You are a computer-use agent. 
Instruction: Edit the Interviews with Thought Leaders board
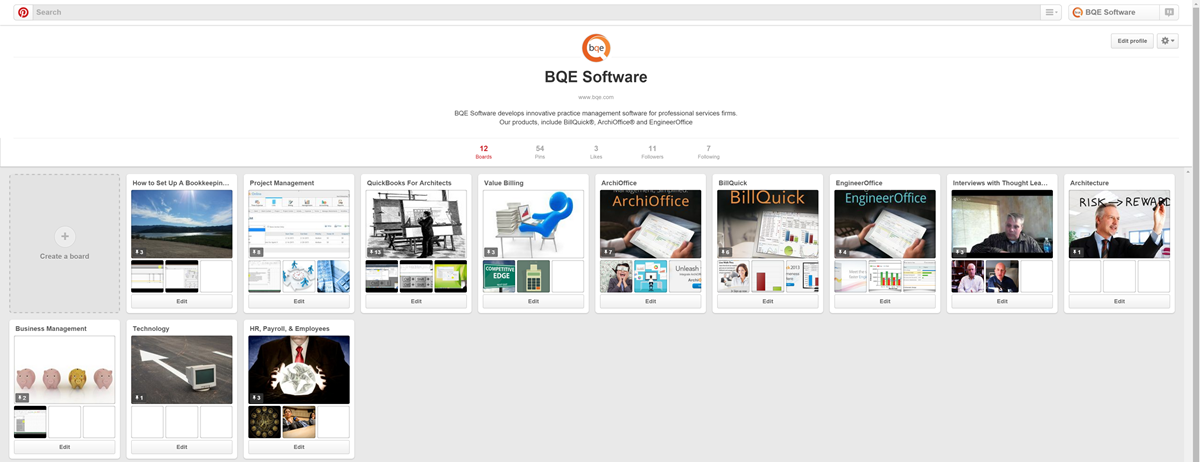tap(1002, 301)
